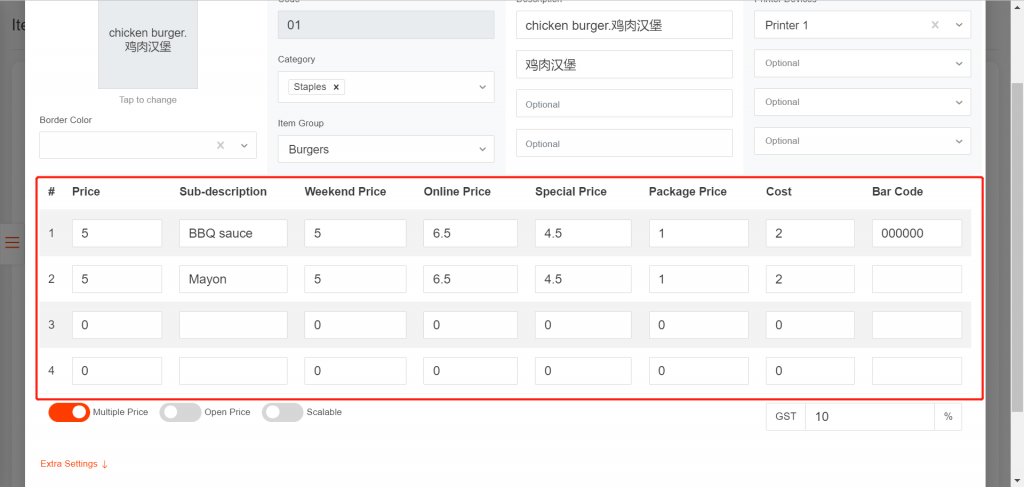Click the orange hamburger menu icon
This screenshot has height=487, width=1024.
12,243
